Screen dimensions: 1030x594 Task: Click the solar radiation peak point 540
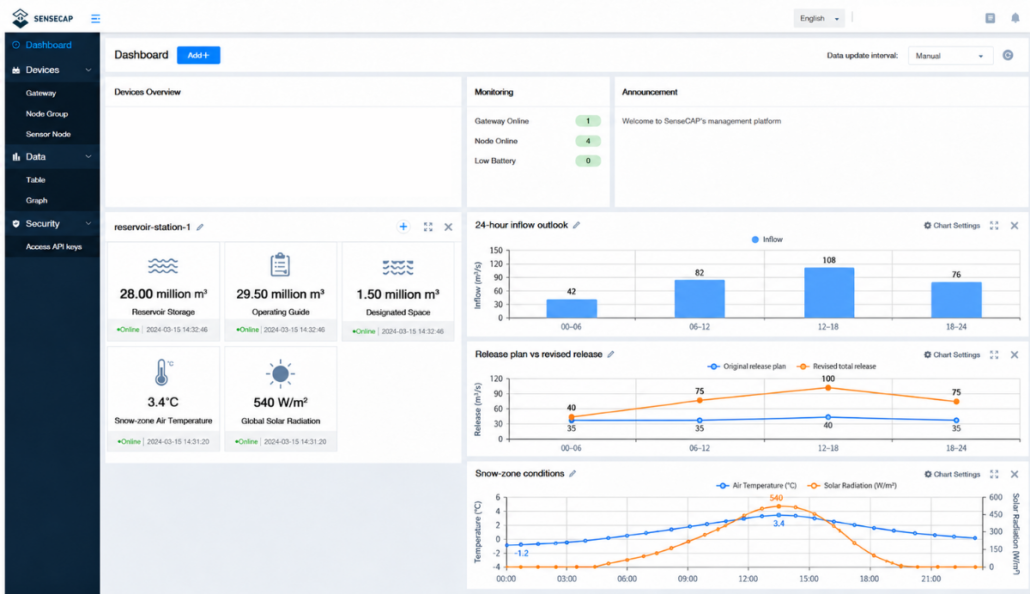(x=778, y=506)
